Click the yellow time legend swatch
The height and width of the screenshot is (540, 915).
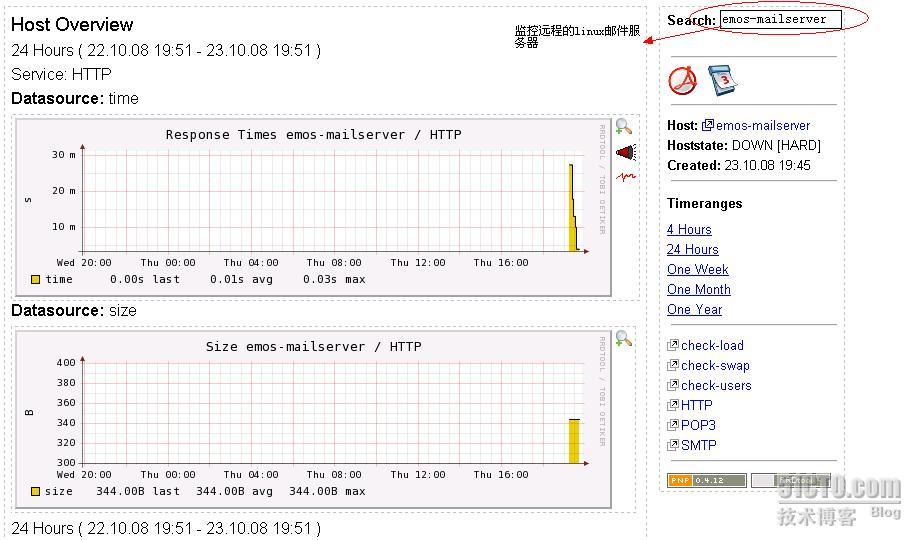point(36,280)
